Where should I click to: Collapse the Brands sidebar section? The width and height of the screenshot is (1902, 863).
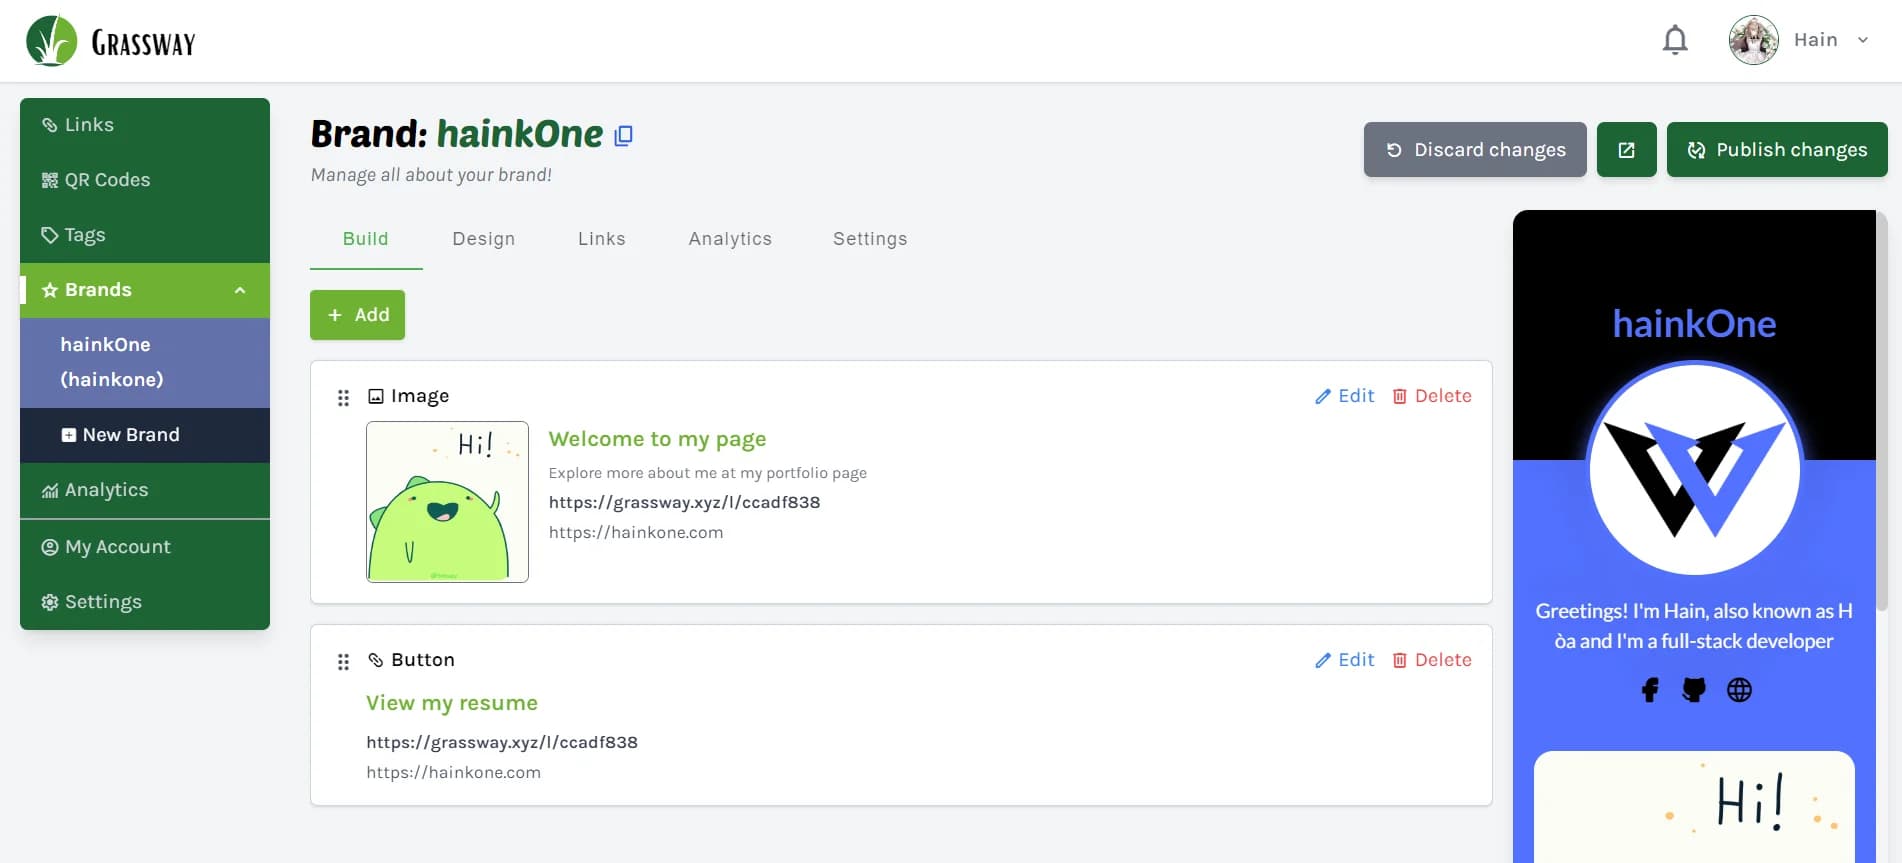click(240, 290)
